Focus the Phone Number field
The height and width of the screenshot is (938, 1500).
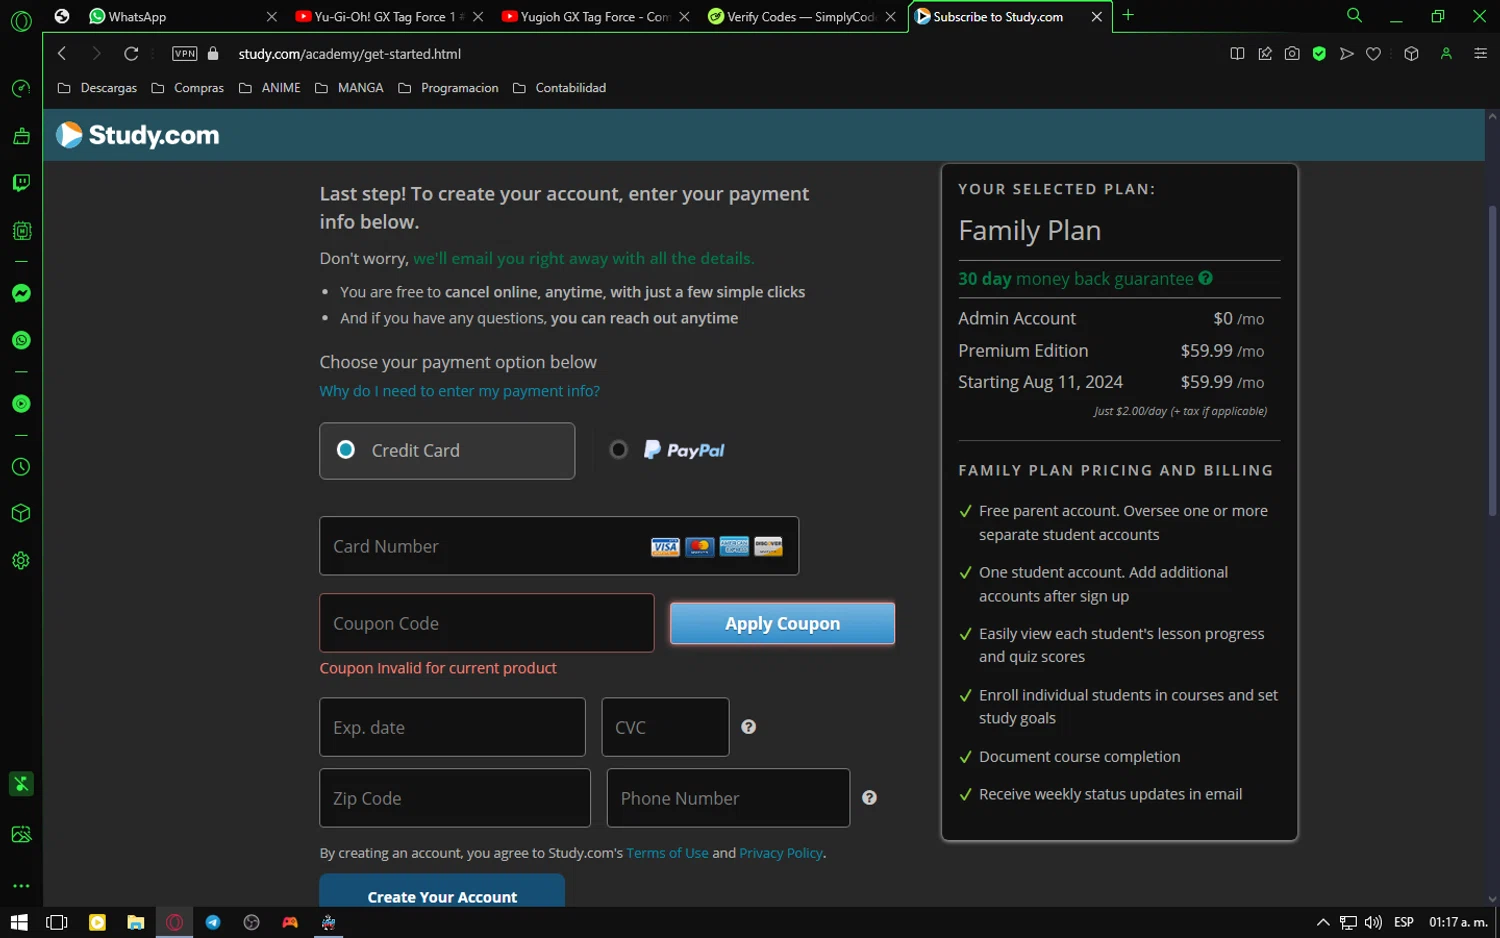coord(728,798)
